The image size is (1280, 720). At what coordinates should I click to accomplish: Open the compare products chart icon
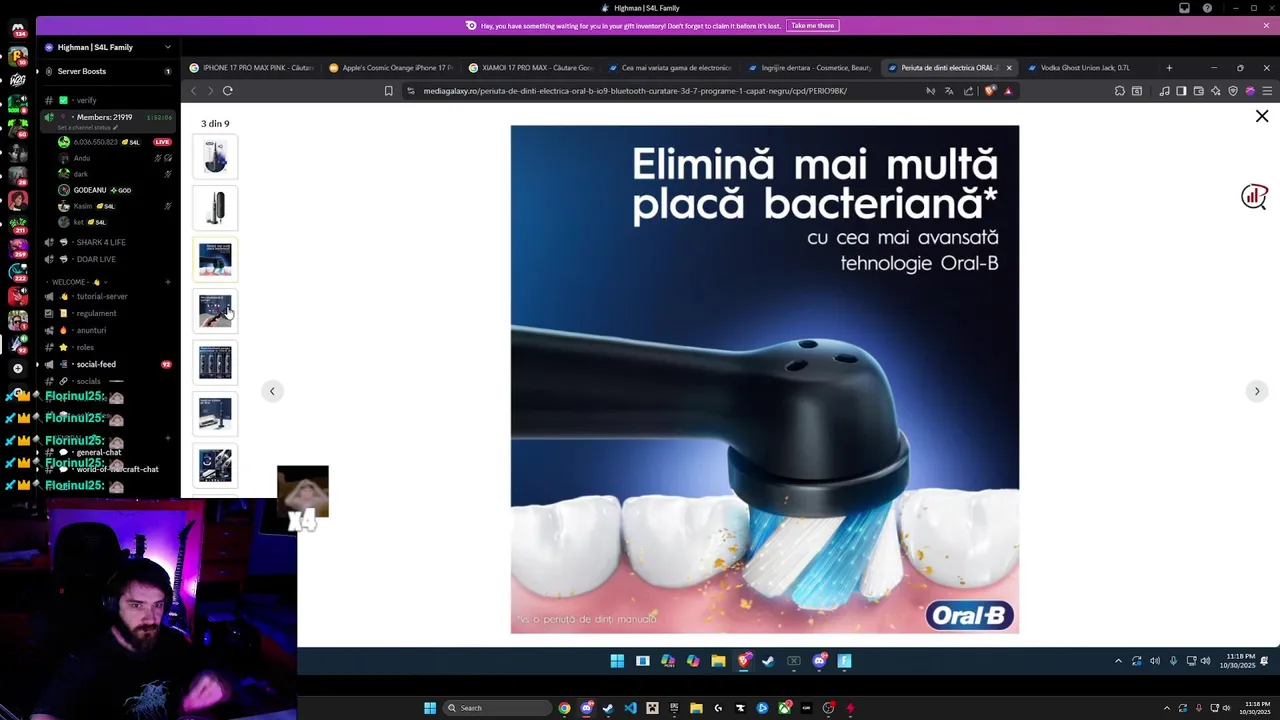[1254, 197]
